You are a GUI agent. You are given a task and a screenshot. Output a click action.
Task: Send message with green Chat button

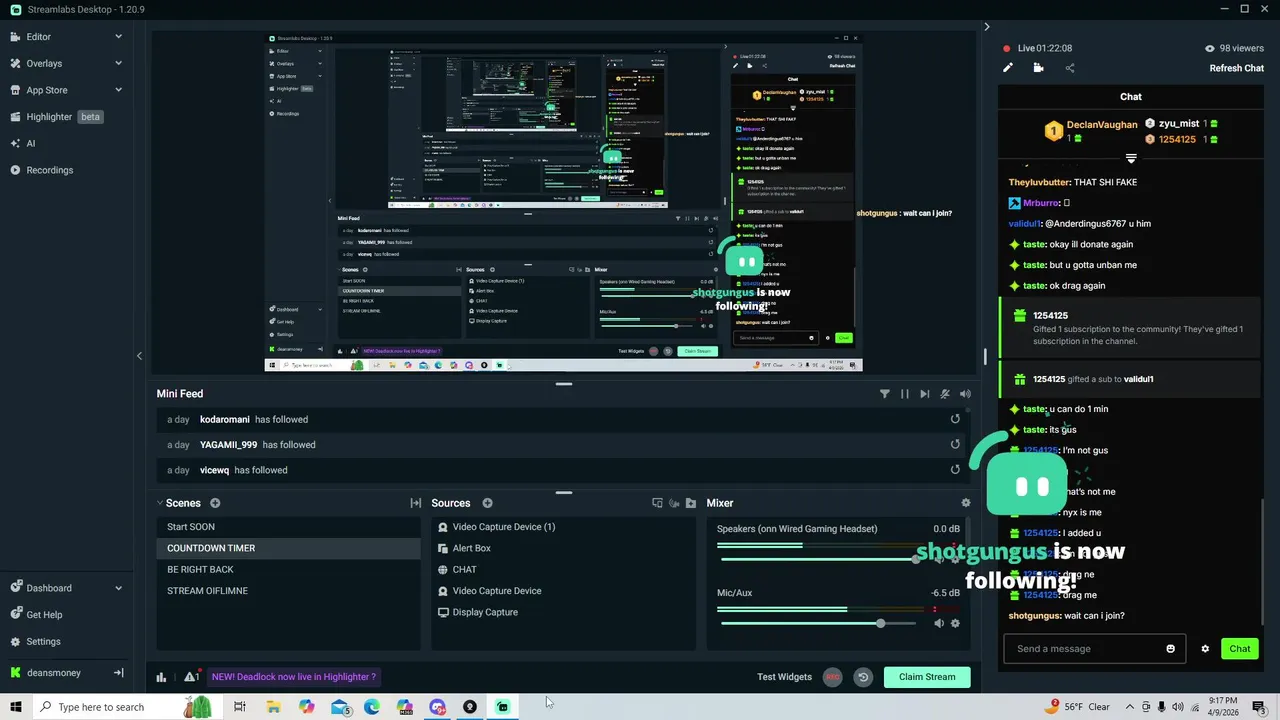(1240, 649)
